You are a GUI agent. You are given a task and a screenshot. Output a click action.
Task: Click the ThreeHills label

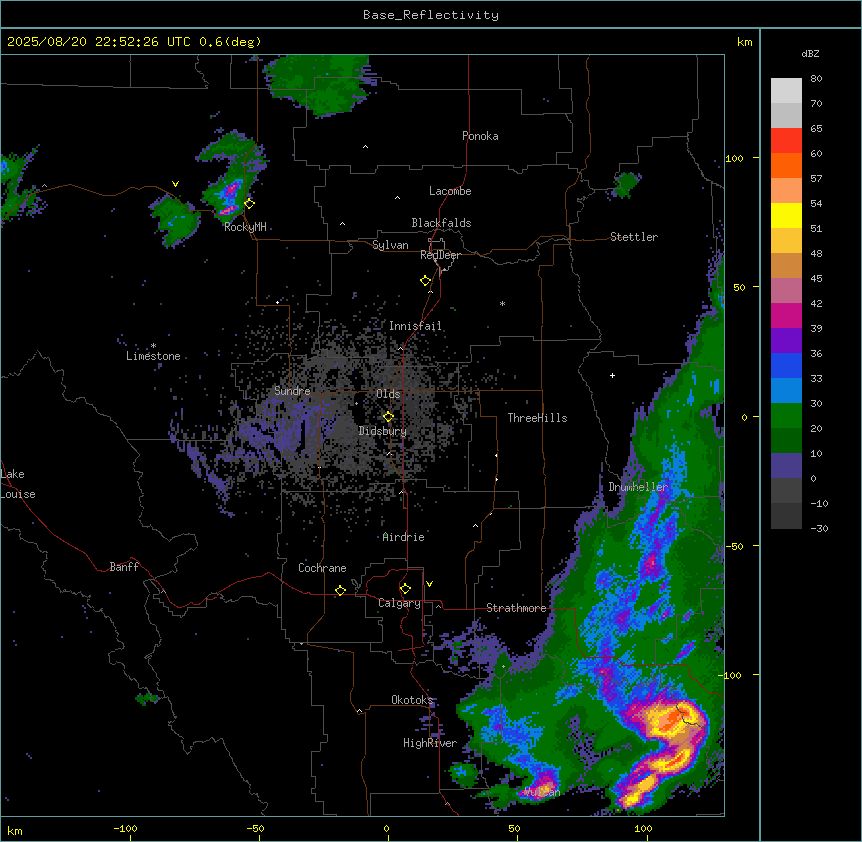click(x=537, y=418)
